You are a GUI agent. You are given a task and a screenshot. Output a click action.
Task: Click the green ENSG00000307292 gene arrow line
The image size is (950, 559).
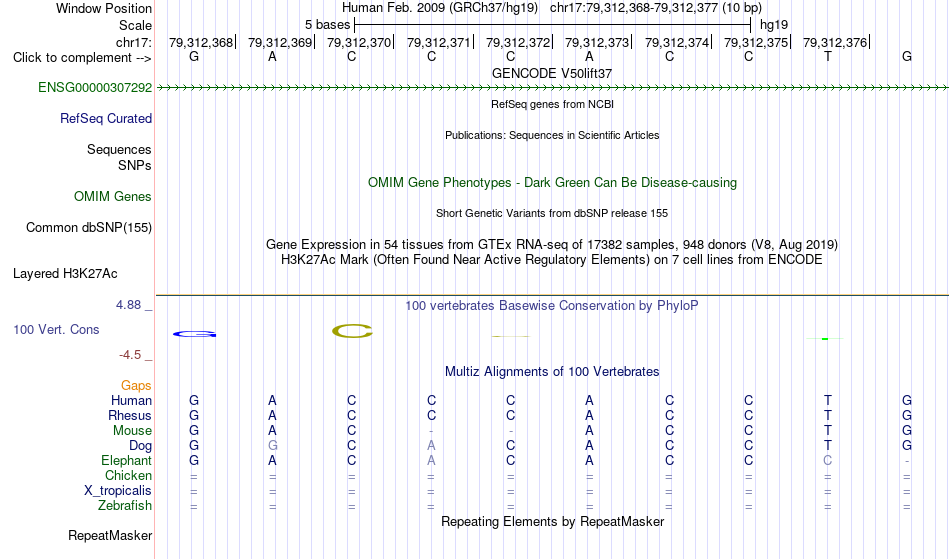click(x=552, y=88)
